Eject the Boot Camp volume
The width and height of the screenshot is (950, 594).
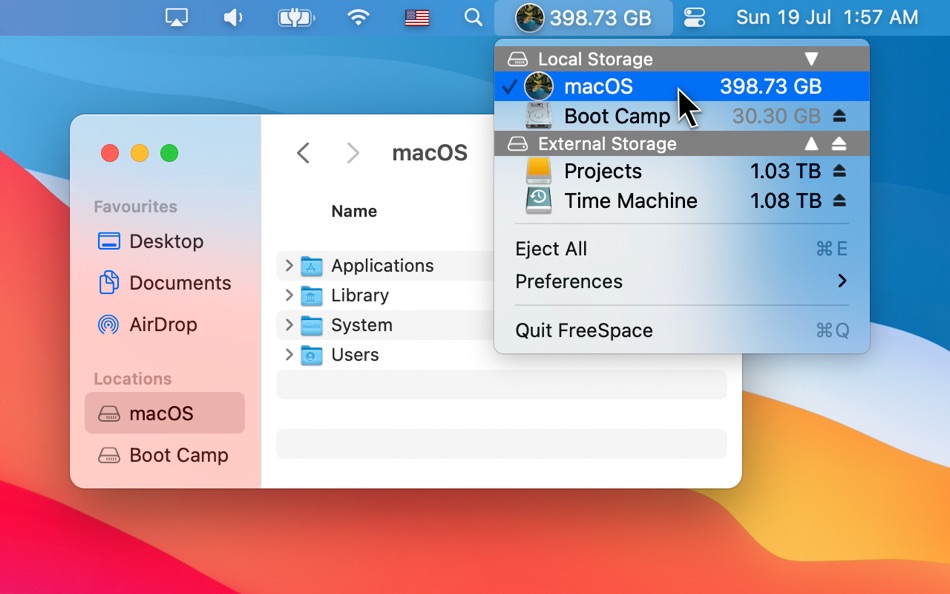(x=839, y=115)
